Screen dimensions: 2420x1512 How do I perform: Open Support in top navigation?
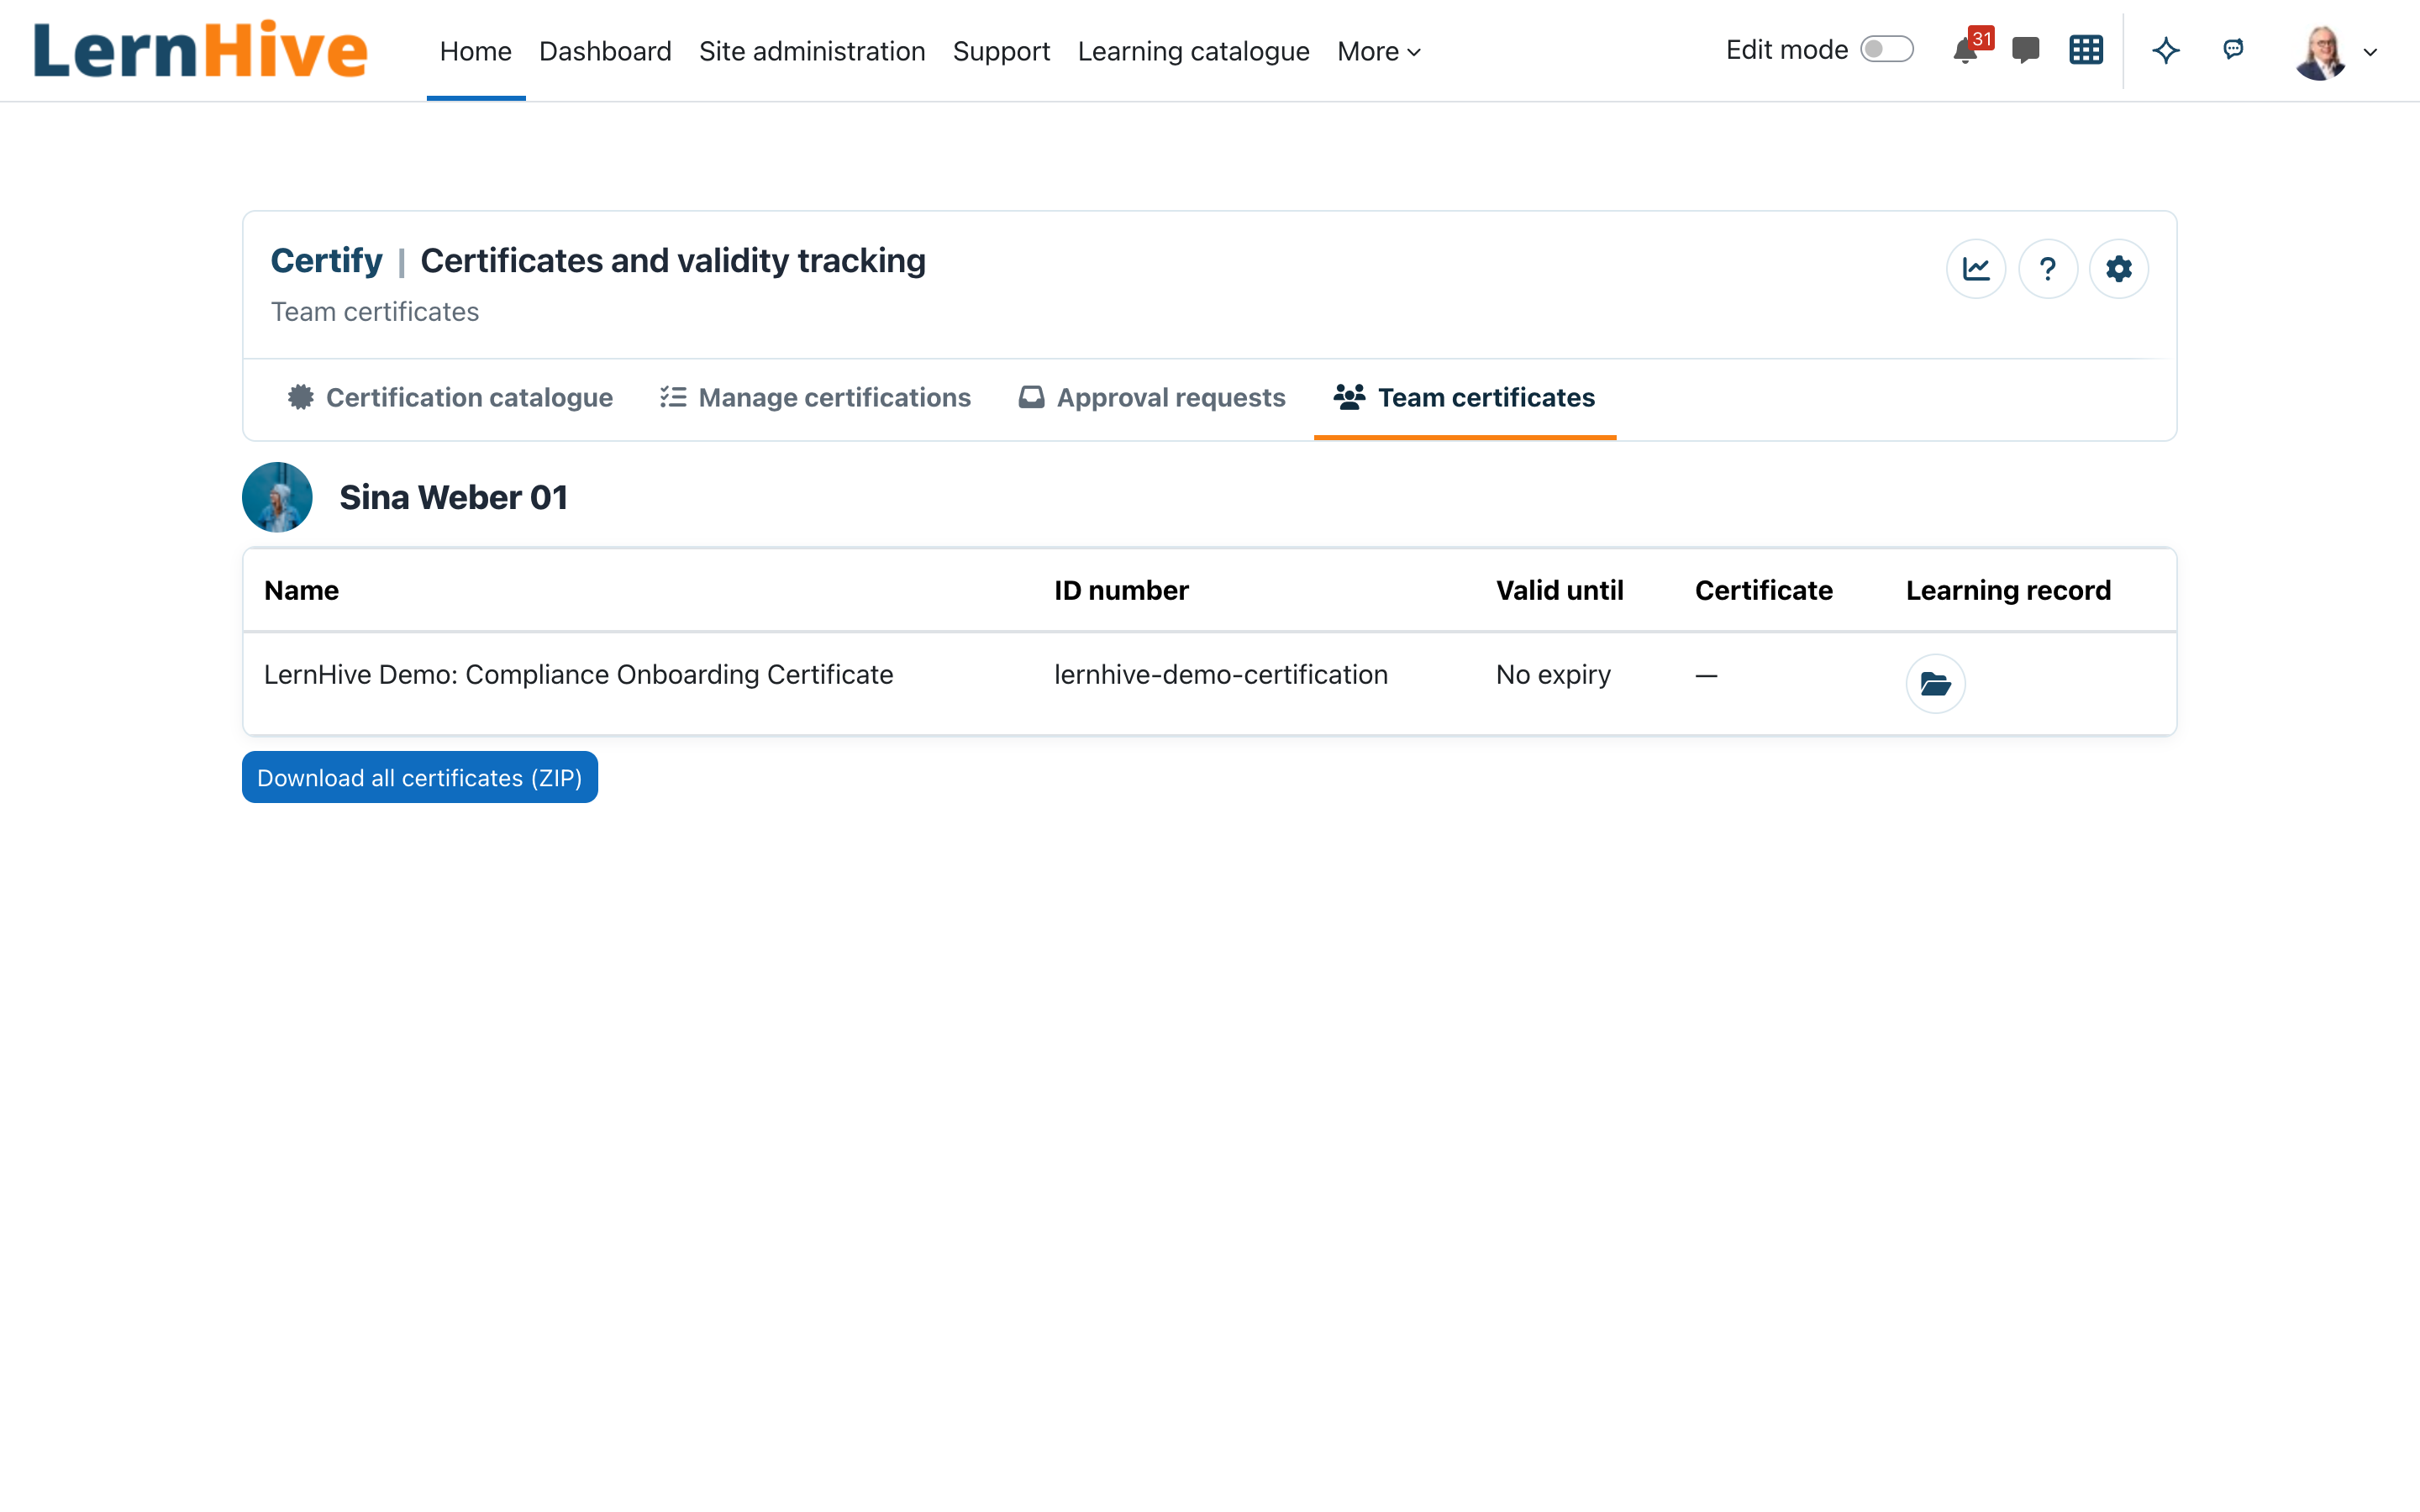point(1001,51)
